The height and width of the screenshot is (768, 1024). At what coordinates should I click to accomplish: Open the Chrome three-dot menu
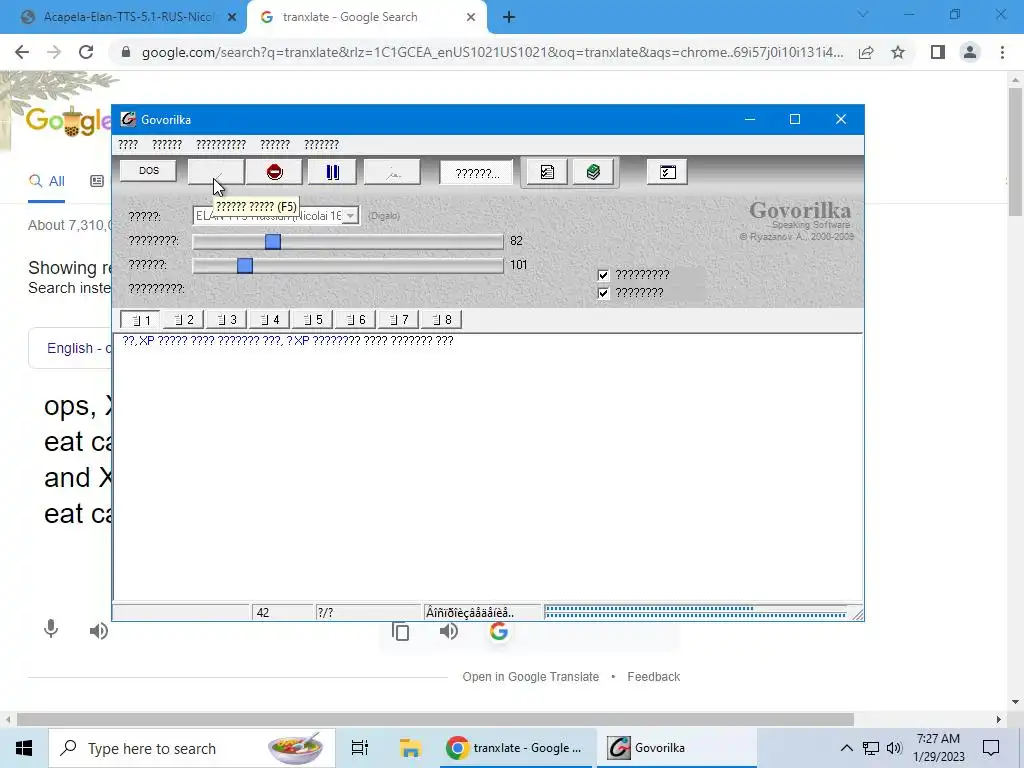pos(1002,52)
